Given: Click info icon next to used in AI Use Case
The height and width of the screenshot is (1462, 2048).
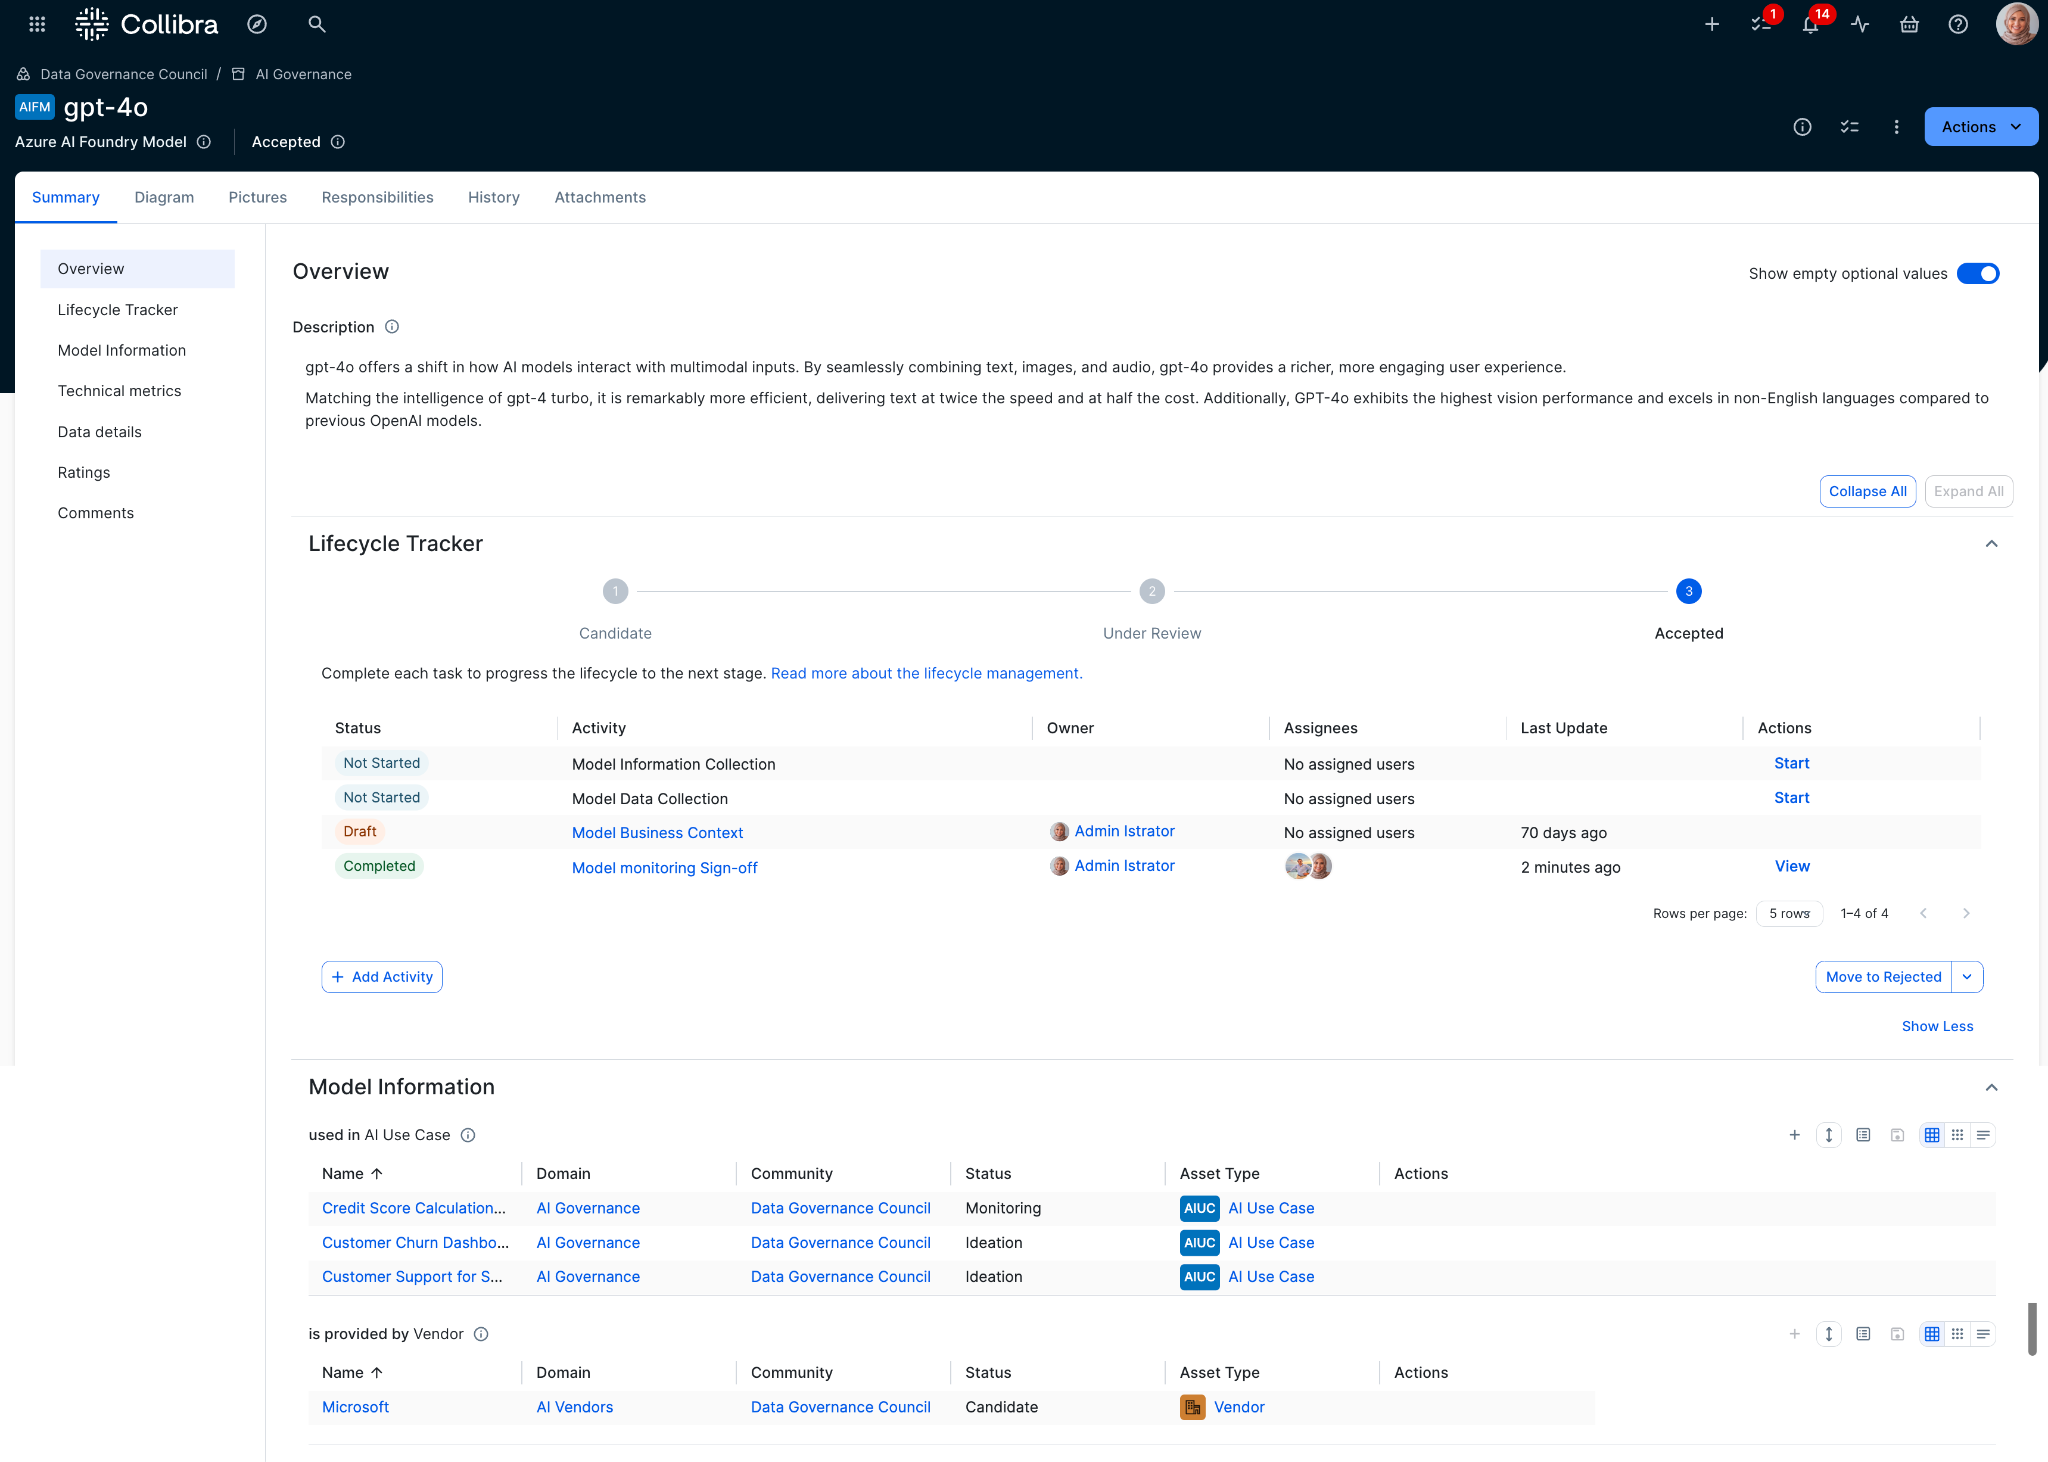Looking at the screenshot, I should 468,1135.
